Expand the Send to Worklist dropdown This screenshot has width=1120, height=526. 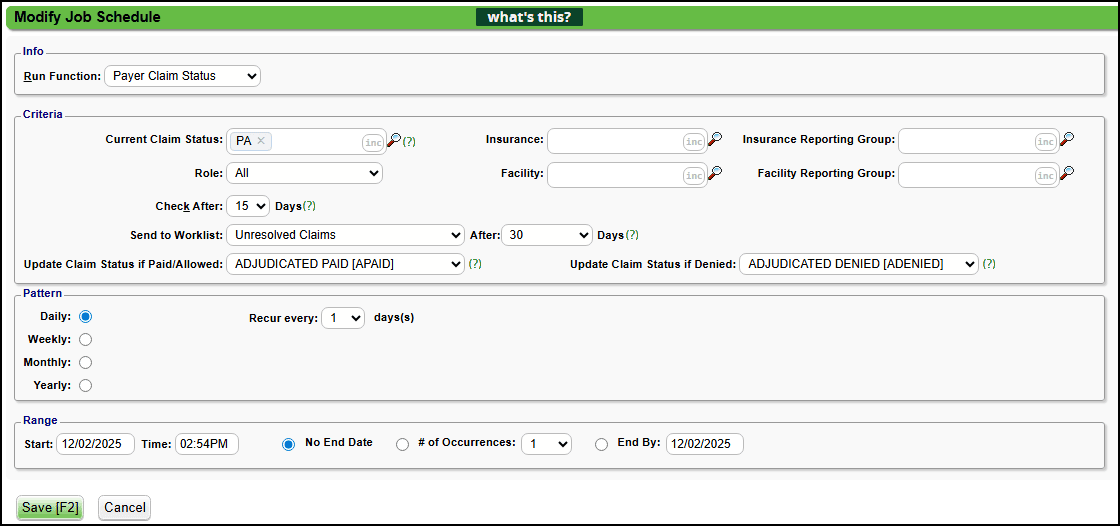pyautogui.click(x=345, y=235)
